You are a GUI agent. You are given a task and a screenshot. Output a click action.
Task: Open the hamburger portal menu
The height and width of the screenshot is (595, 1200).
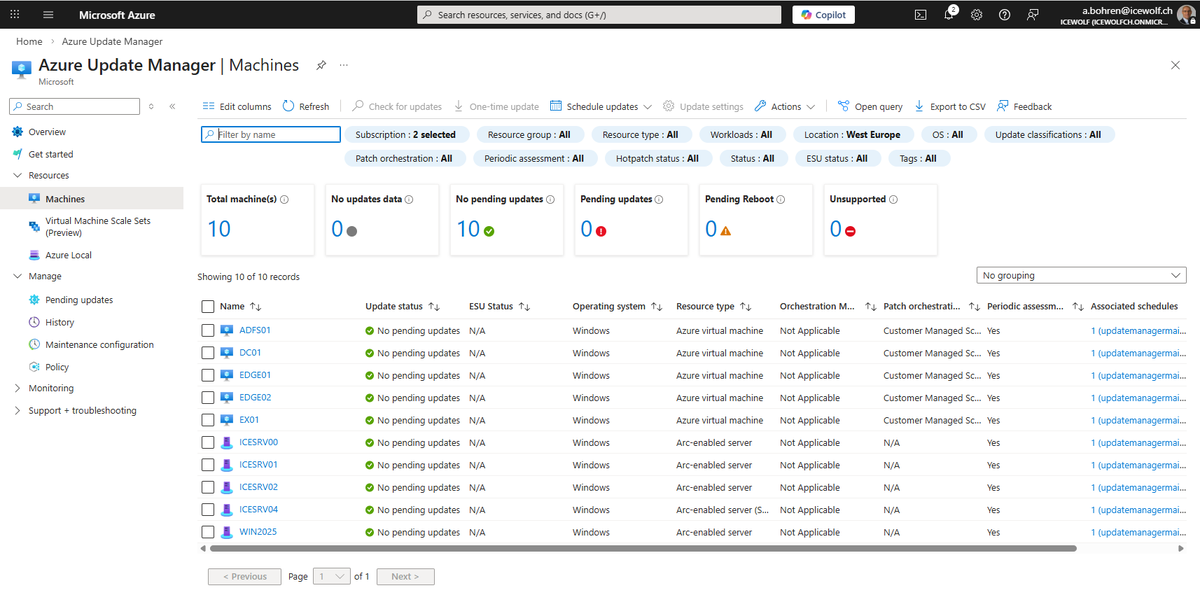click(48, 15)
